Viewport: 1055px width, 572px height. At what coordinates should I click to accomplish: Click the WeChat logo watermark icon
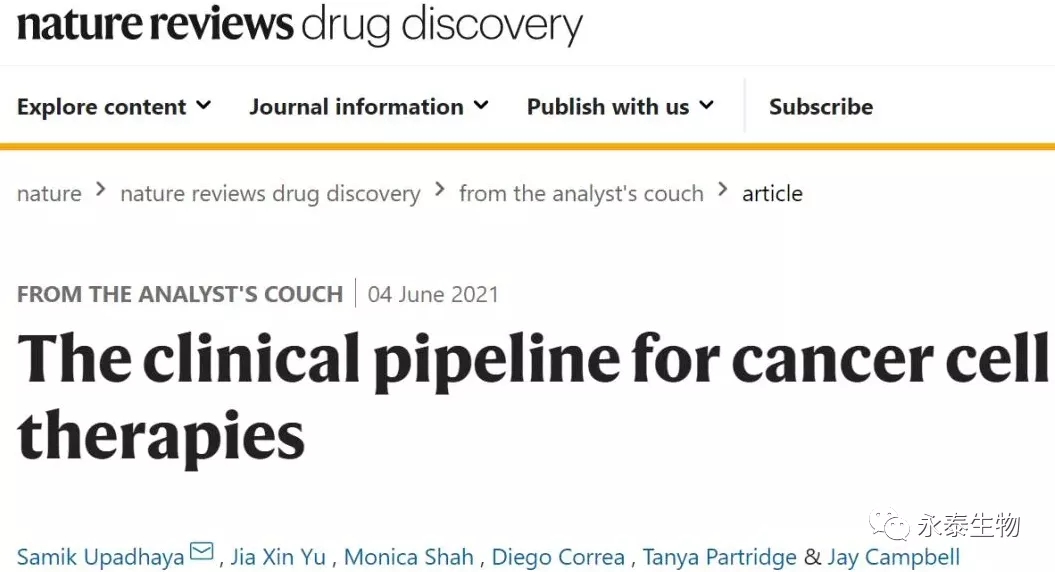(888, 526)
